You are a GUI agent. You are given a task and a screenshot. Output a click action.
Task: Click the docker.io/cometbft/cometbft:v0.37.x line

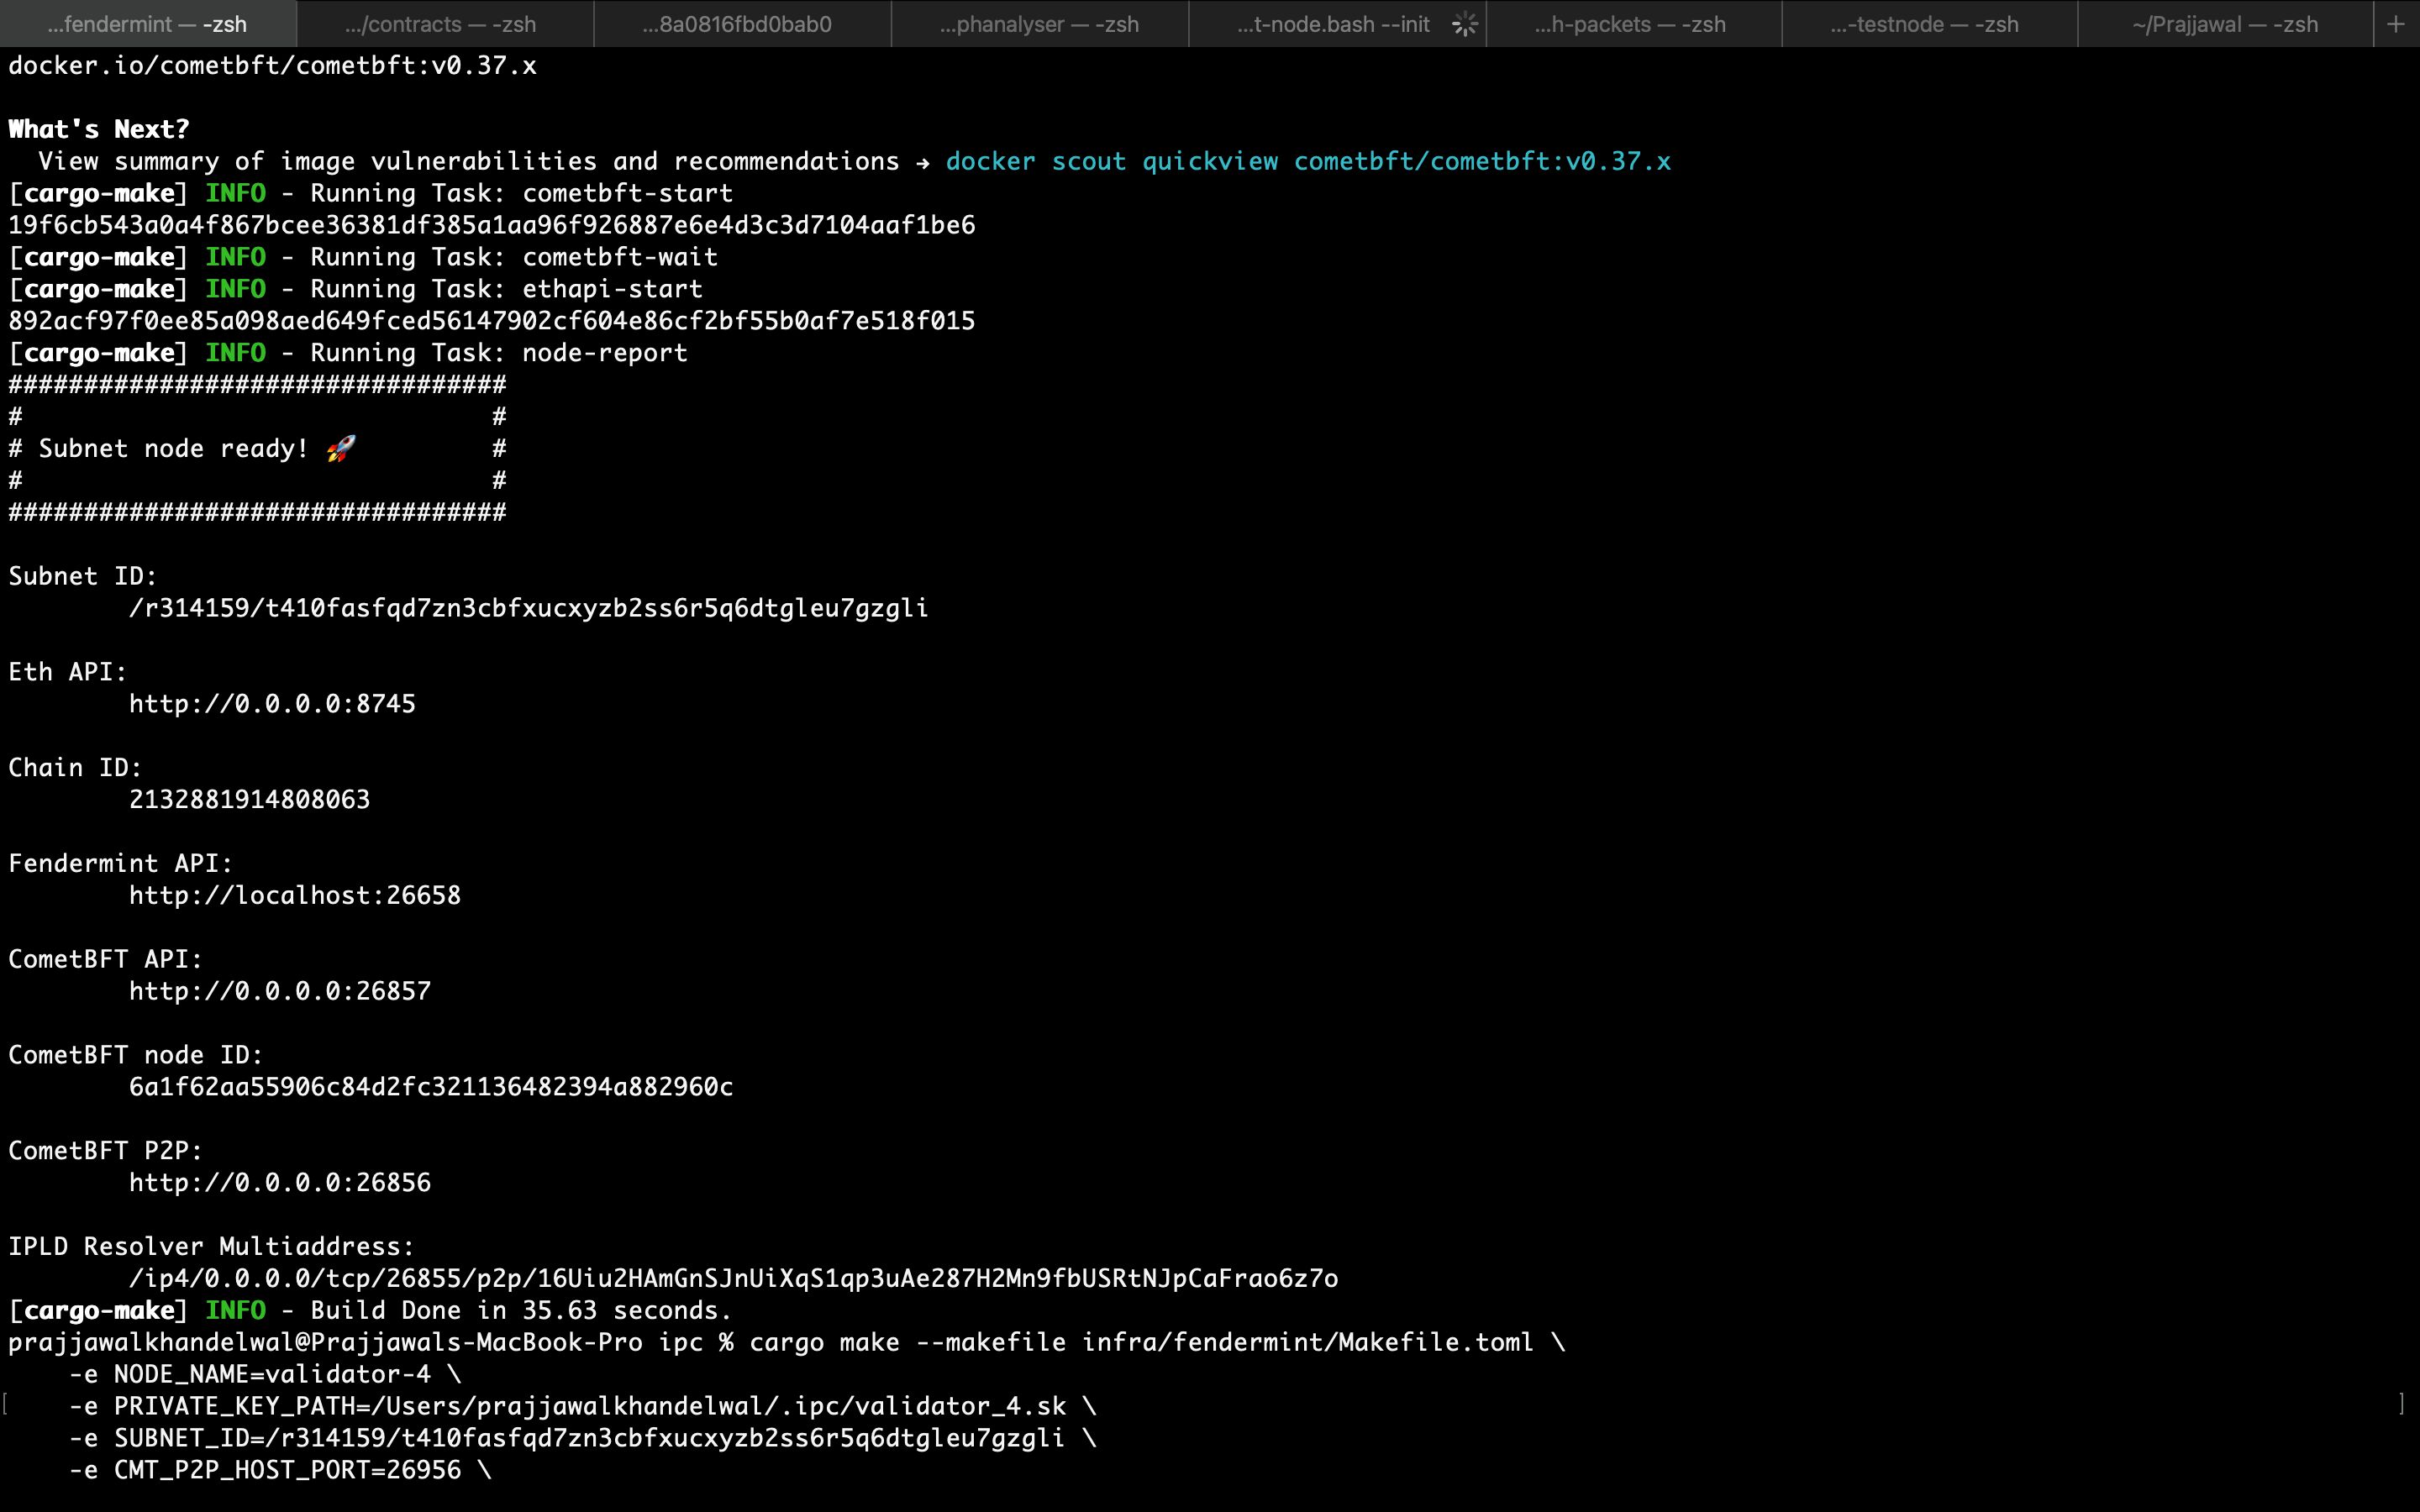pos(272,66)
